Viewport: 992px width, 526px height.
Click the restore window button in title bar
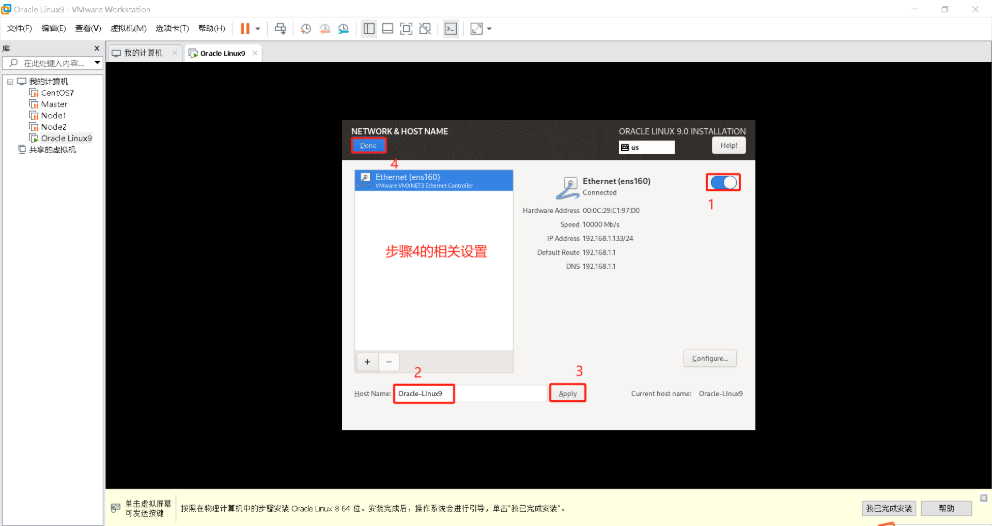[x=945, y=9]
